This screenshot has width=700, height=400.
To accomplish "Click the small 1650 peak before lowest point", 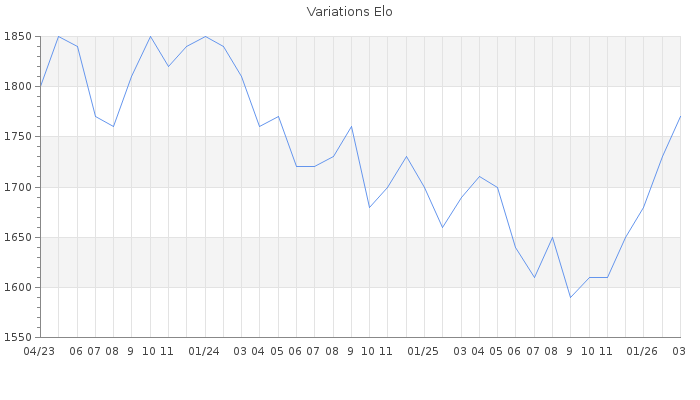I will click(552, 237).
